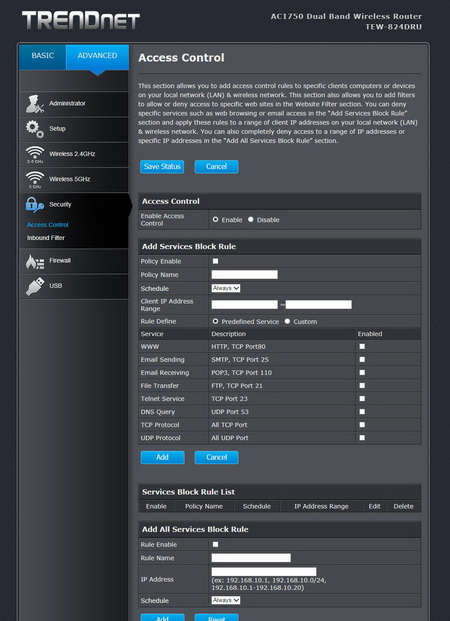Image resolution: width=450 pixels, height=621 pixels.
Task: Switch to the BASIC tab
Action: click(x=42, y=57)
